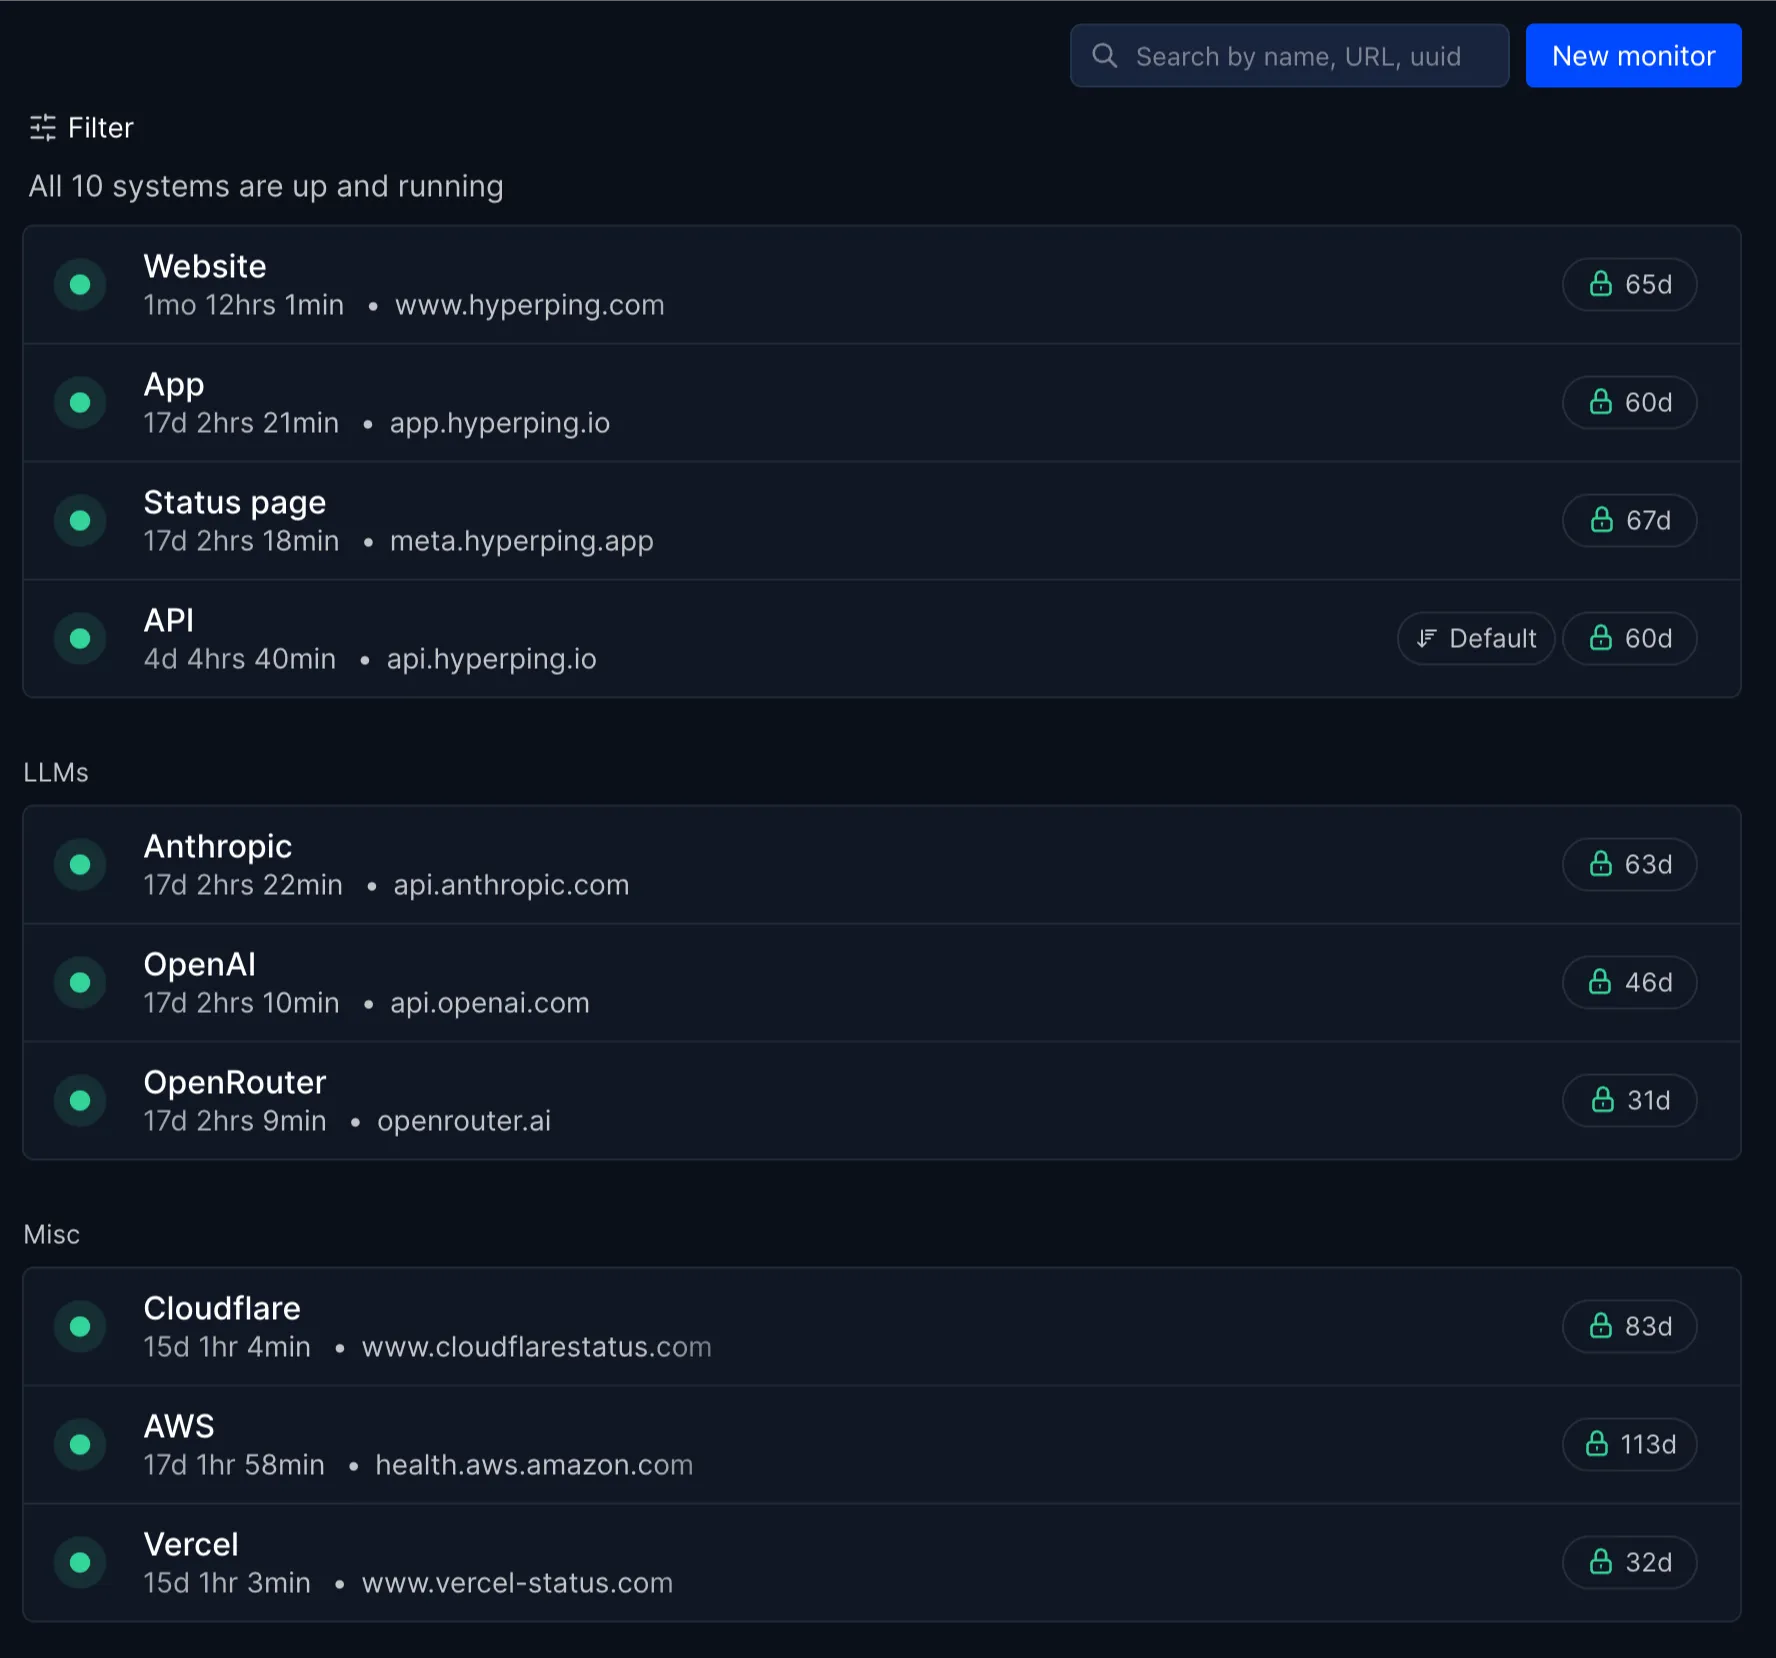
Task: Click health.aws.amazon.com URL text
Action: click(x=534, y=1465)
